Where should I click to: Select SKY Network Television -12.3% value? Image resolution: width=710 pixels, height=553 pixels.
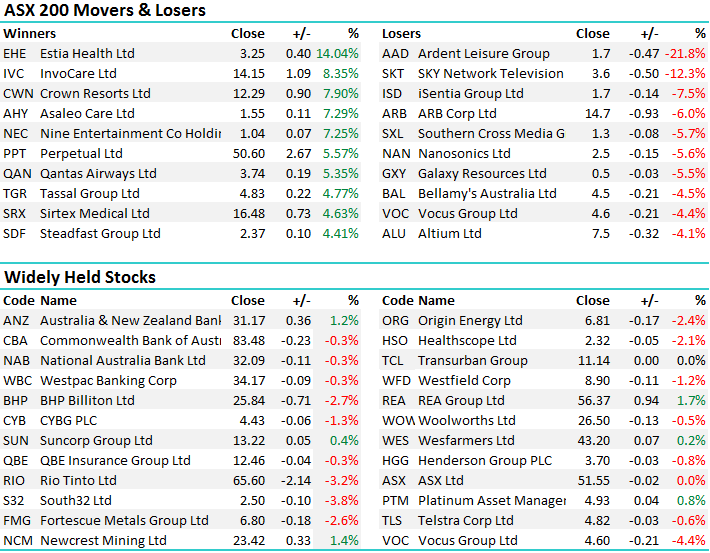686,73
